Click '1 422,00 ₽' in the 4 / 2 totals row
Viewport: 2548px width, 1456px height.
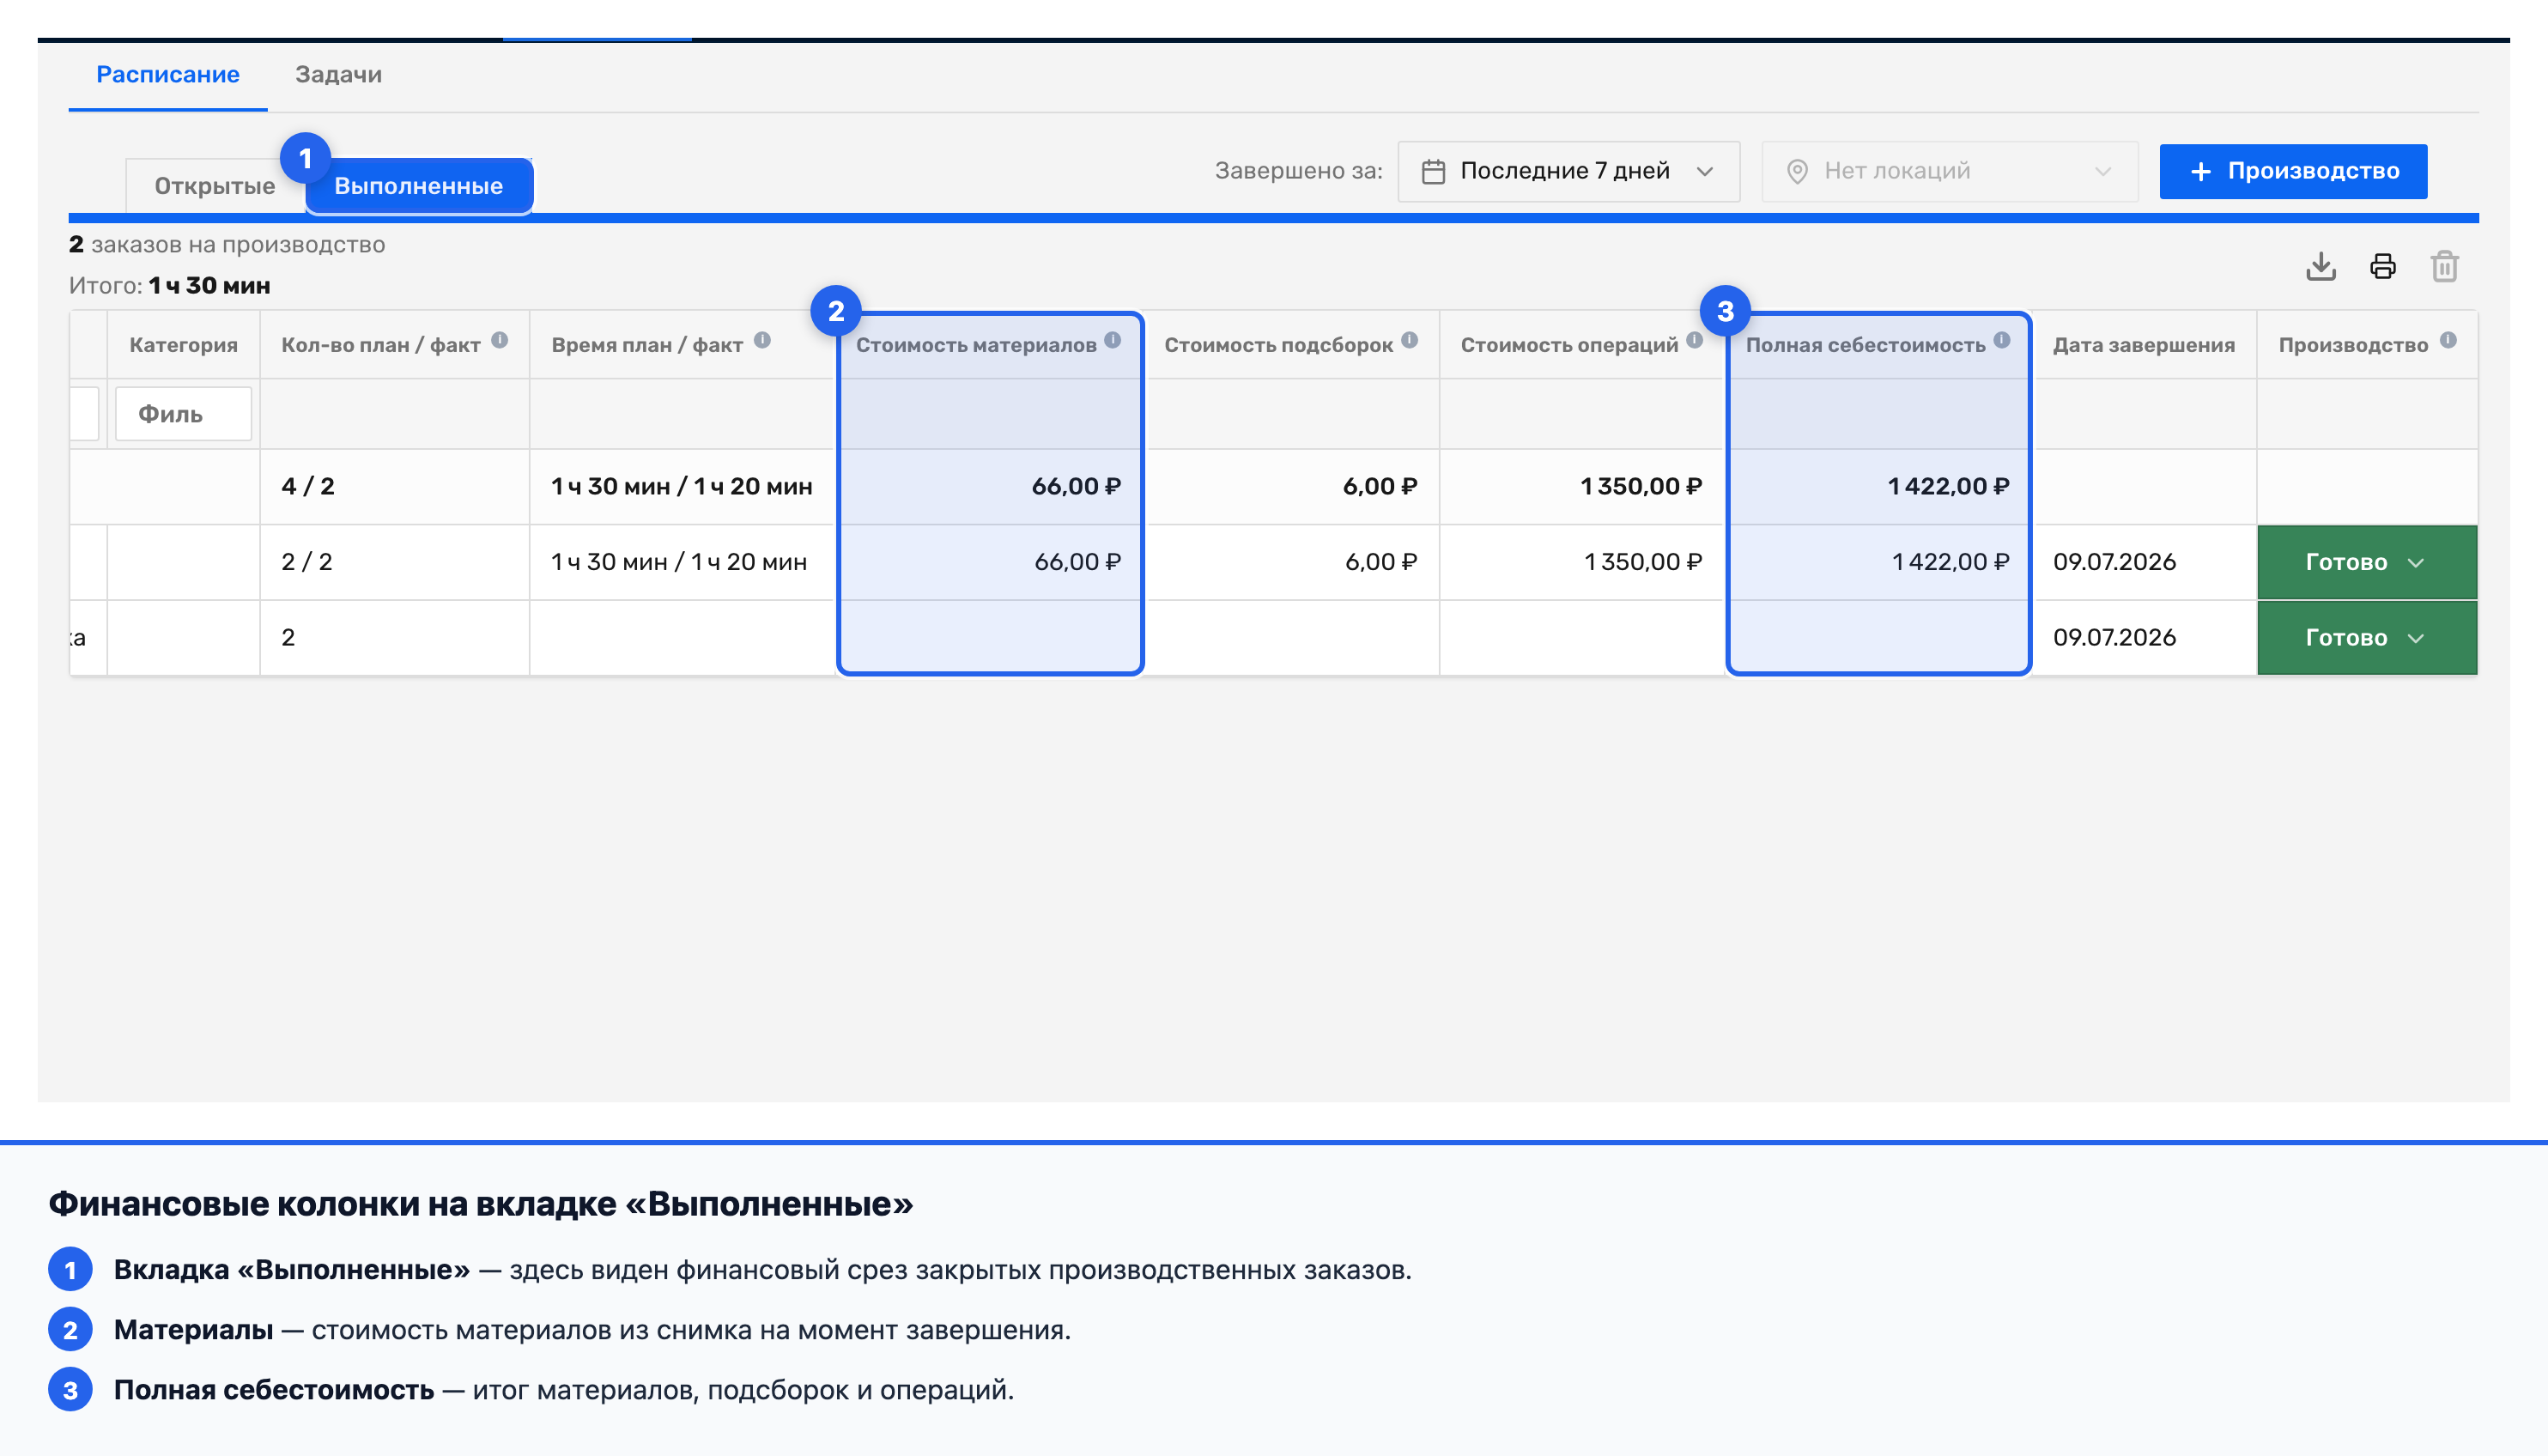pyautogui.click(x=1949, y=487)
